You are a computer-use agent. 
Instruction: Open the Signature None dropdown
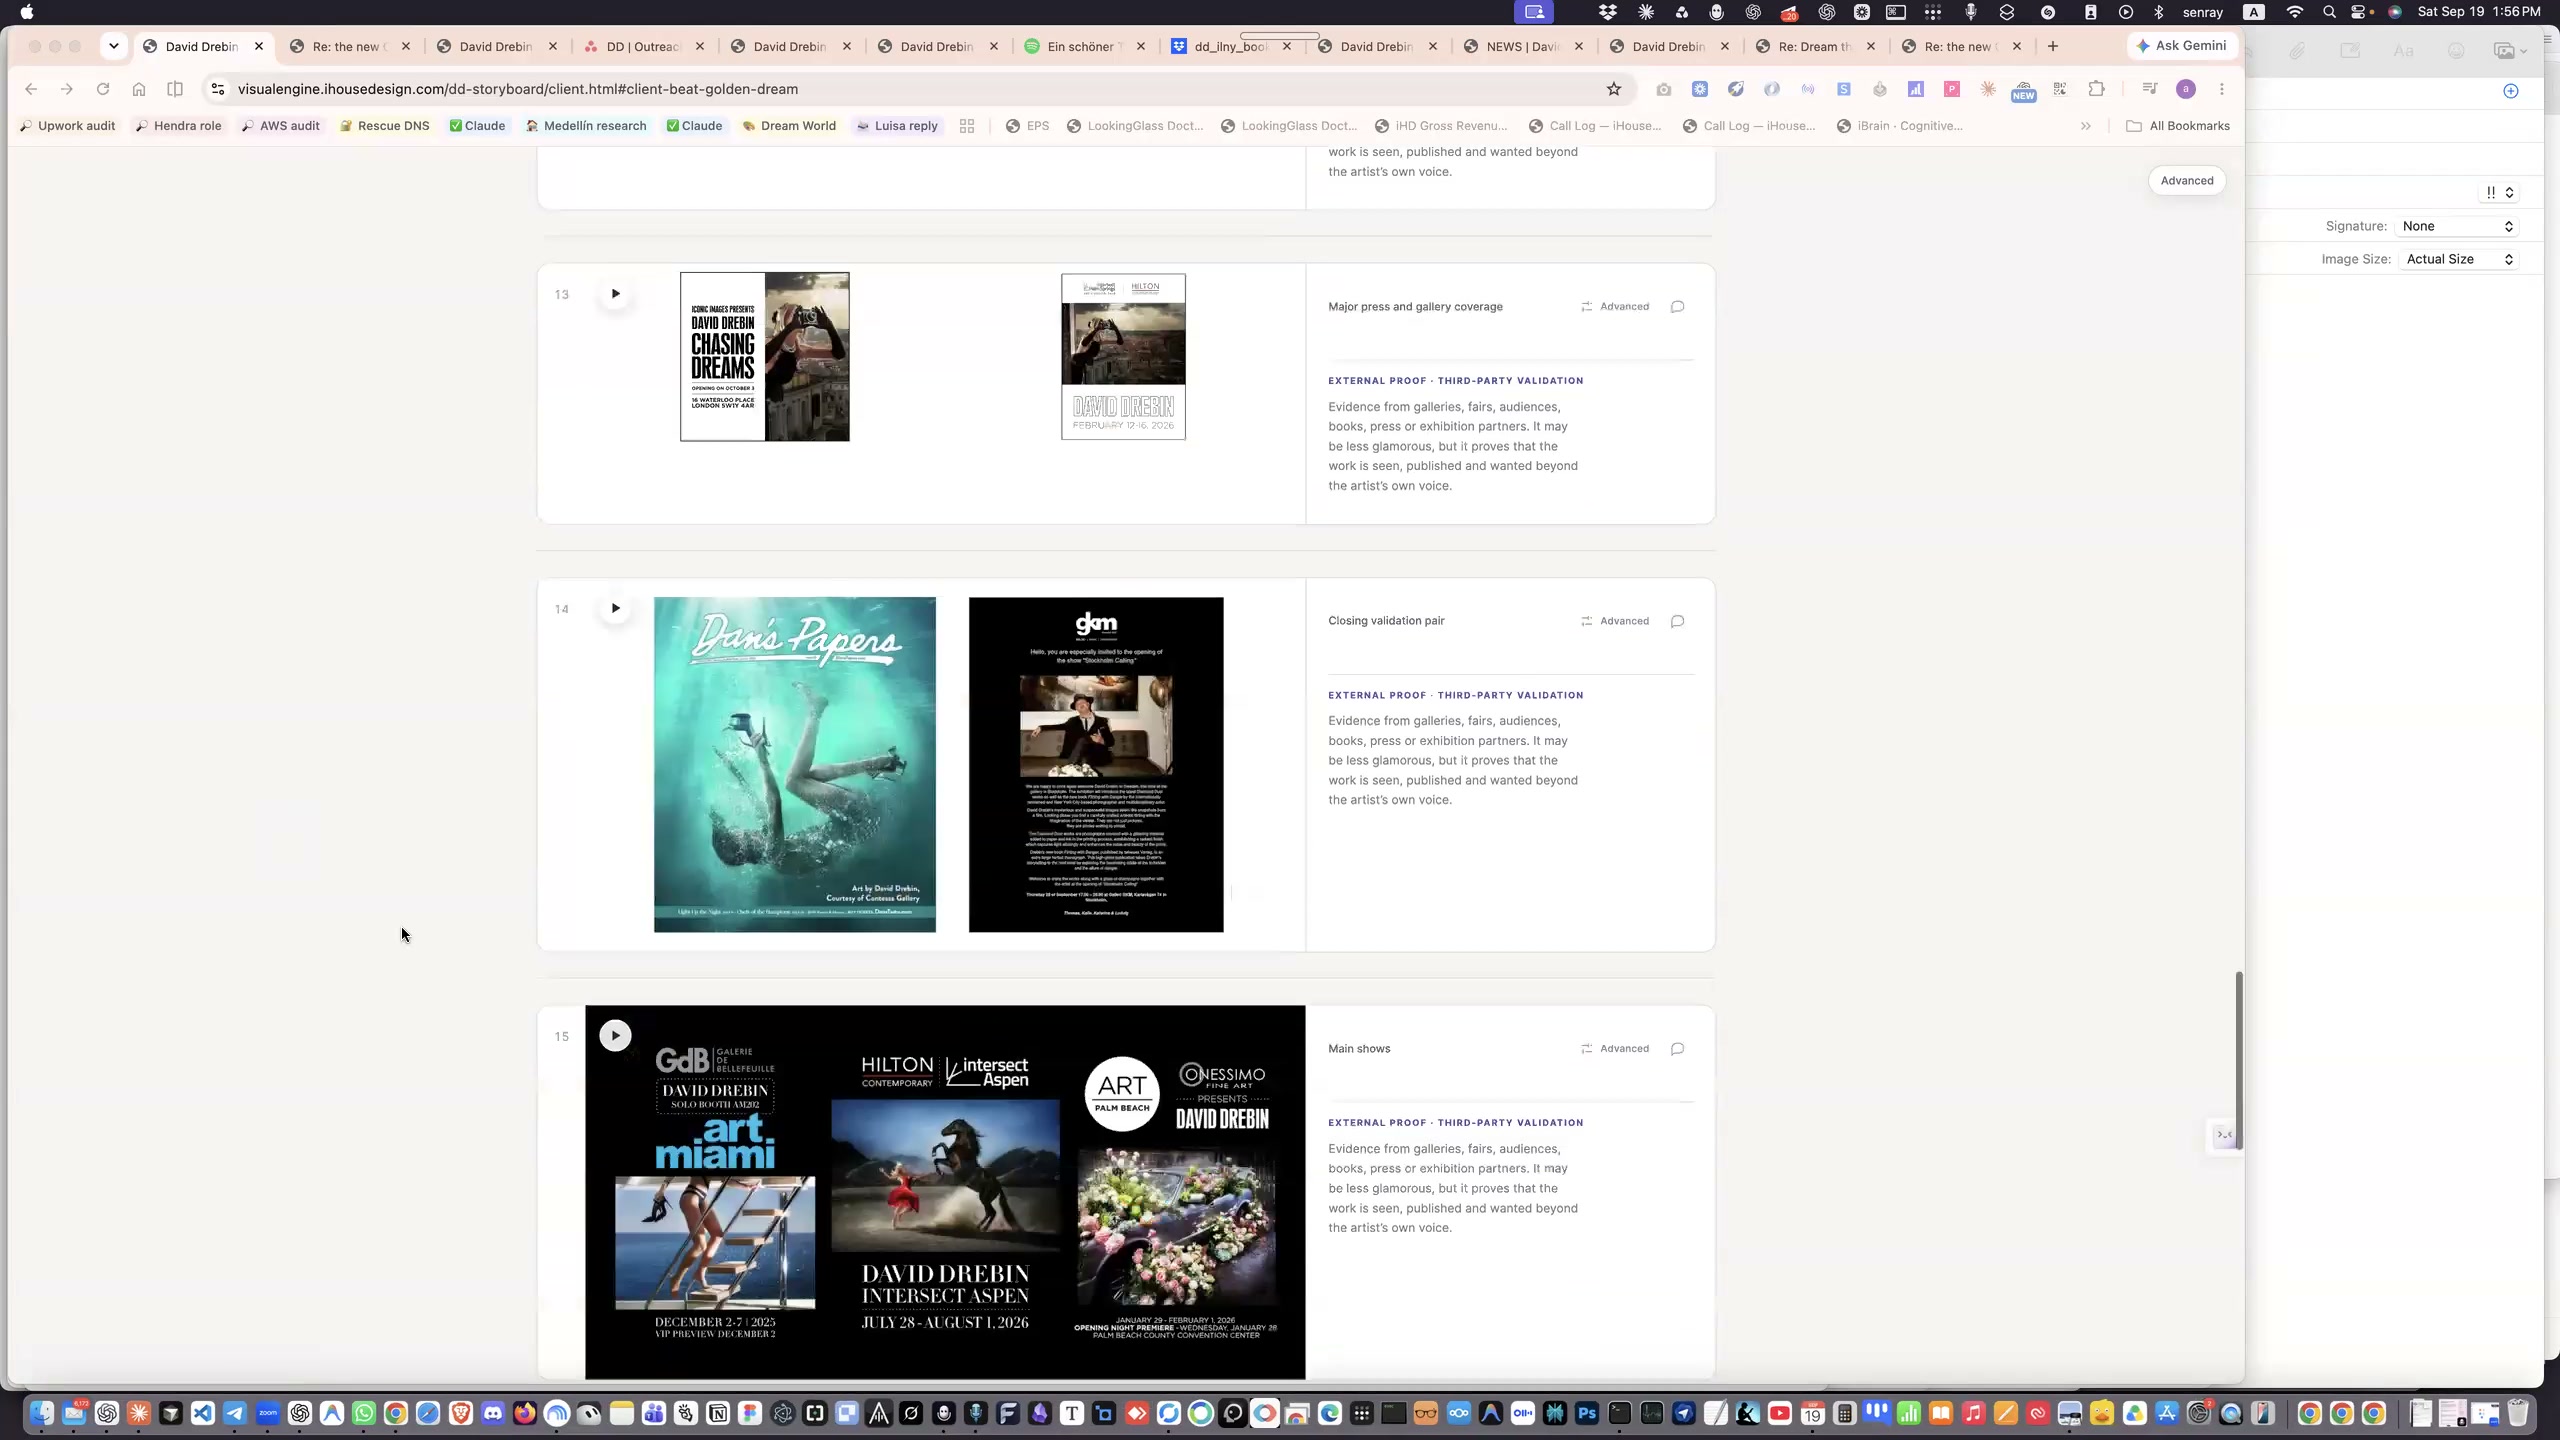click(2457, 226)
